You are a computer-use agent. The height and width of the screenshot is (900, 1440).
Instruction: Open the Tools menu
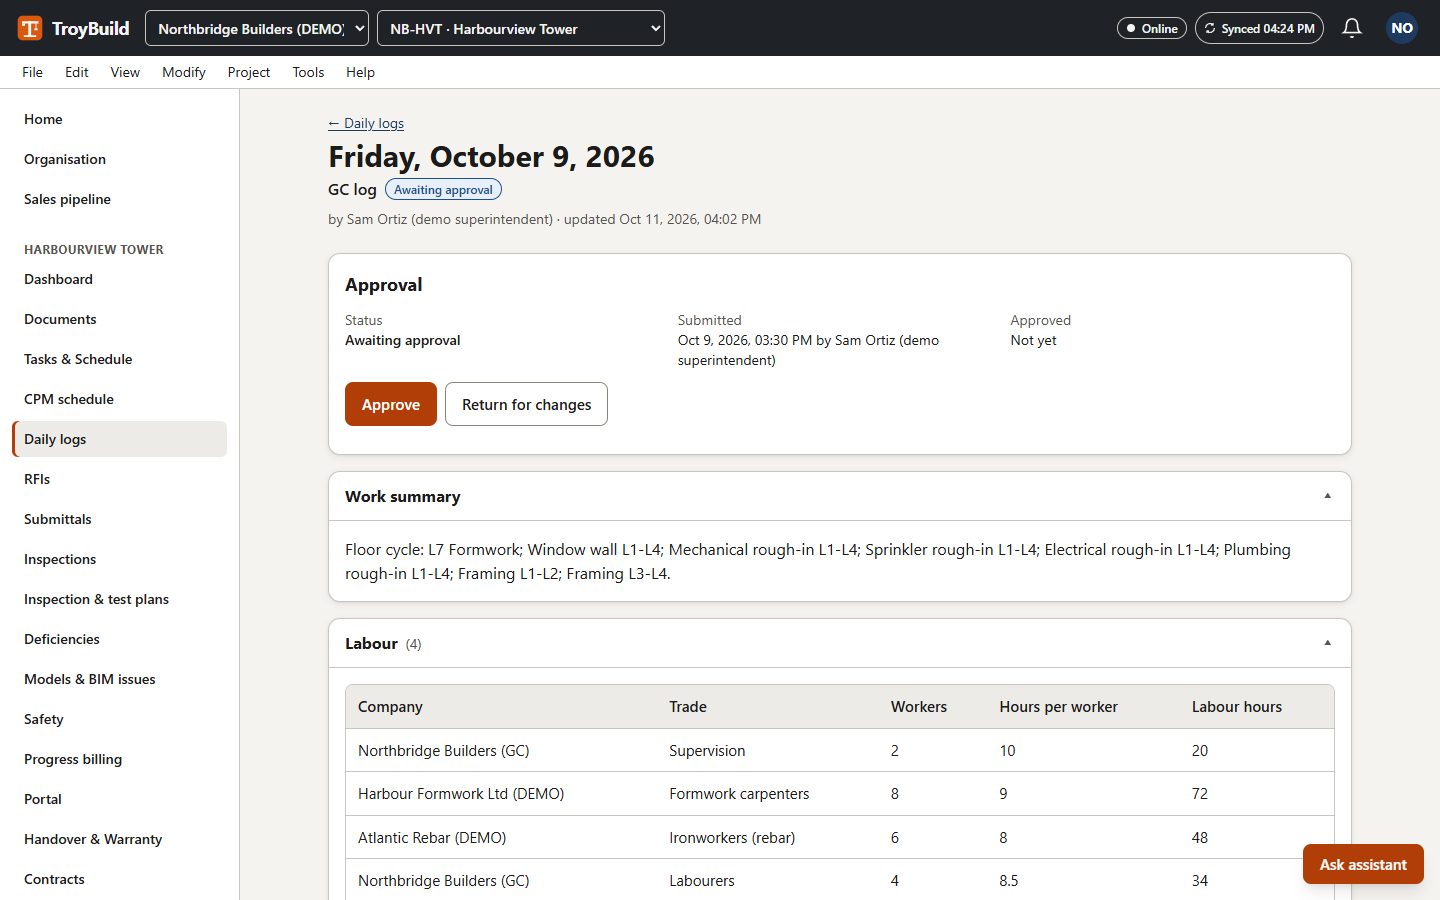308,72
